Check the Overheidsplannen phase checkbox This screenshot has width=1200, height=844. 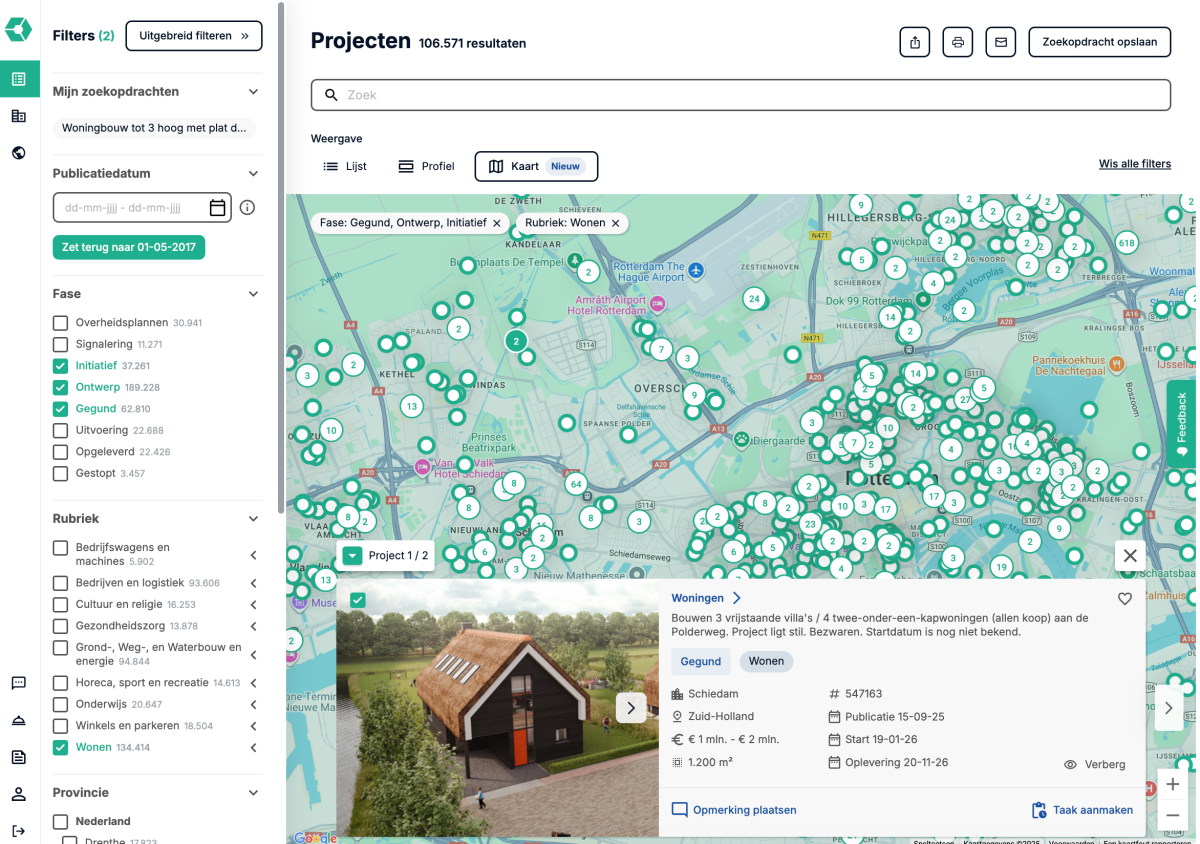pyautogui.click(x=61, y=323)
